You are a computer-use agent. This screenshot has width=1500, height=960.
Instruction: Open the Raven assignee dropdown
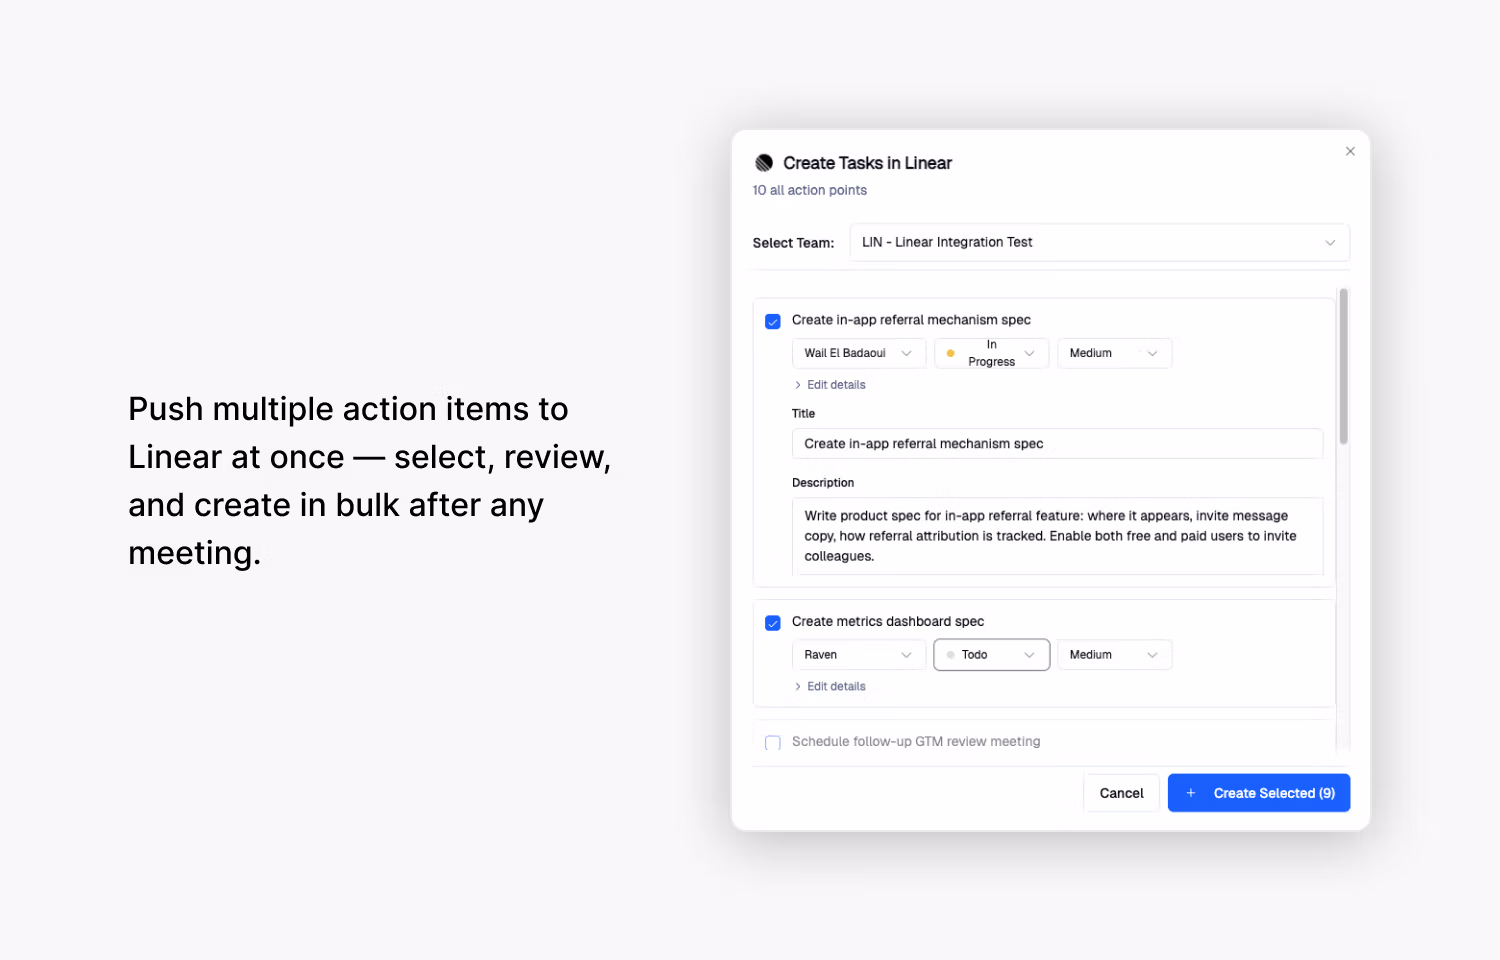(858, 654)
